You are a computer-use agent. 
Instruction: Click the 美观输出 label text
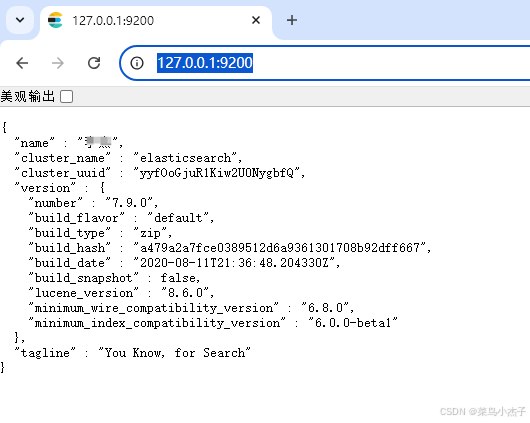28,96
